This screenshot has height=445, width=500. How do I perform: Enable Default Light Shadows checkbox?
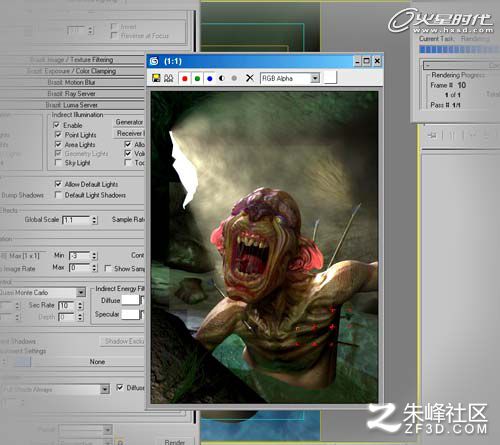pos(58,195)
